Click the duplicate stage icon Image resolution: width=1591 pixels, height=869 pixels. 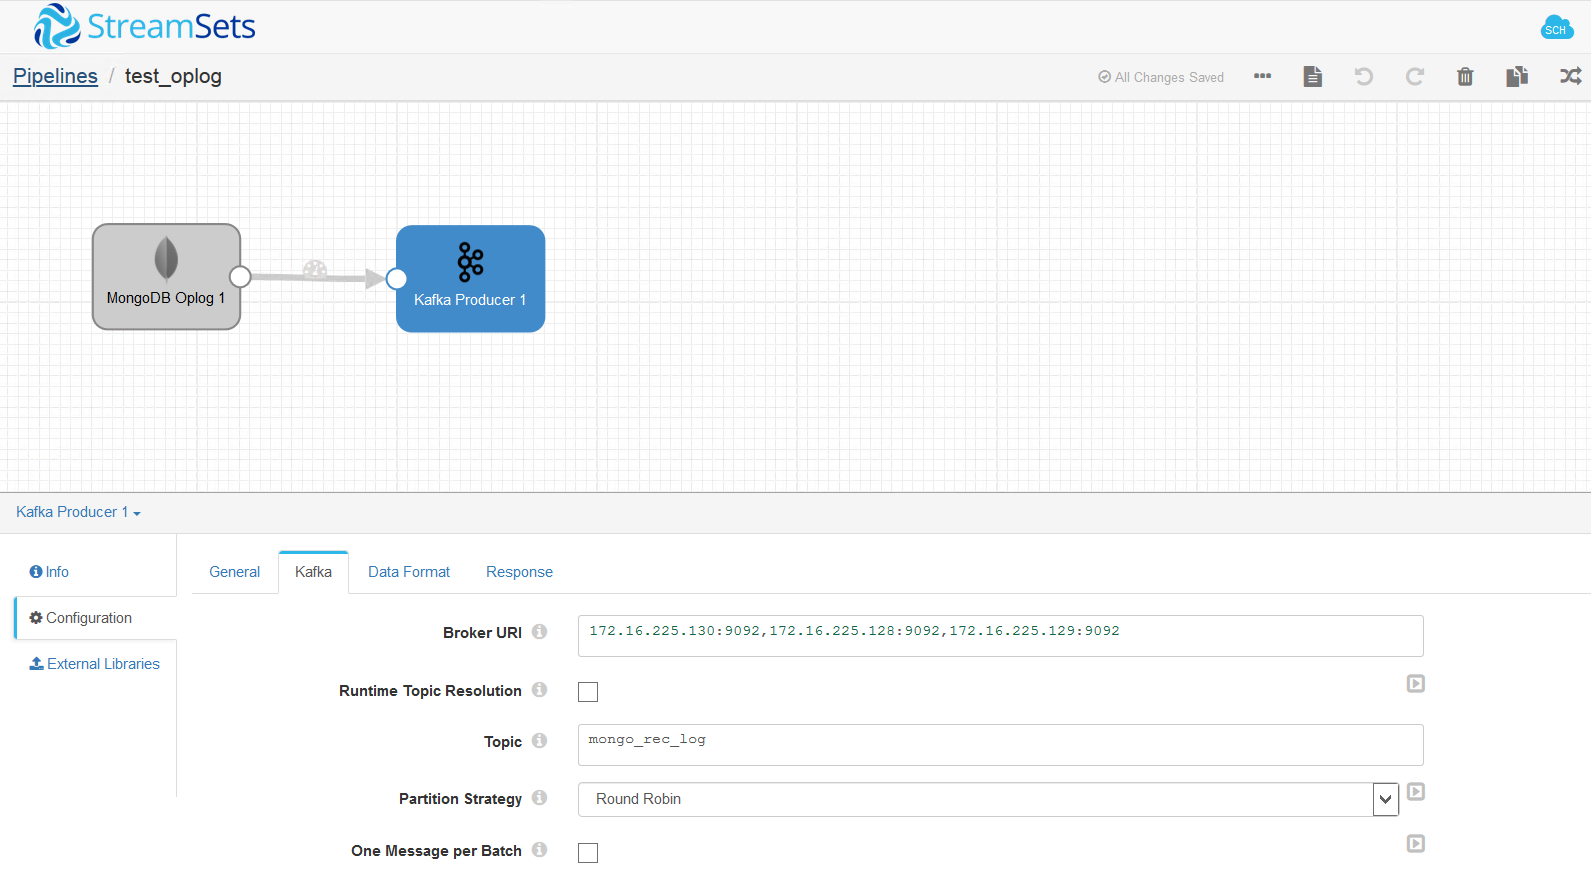tap(1517, 77)
